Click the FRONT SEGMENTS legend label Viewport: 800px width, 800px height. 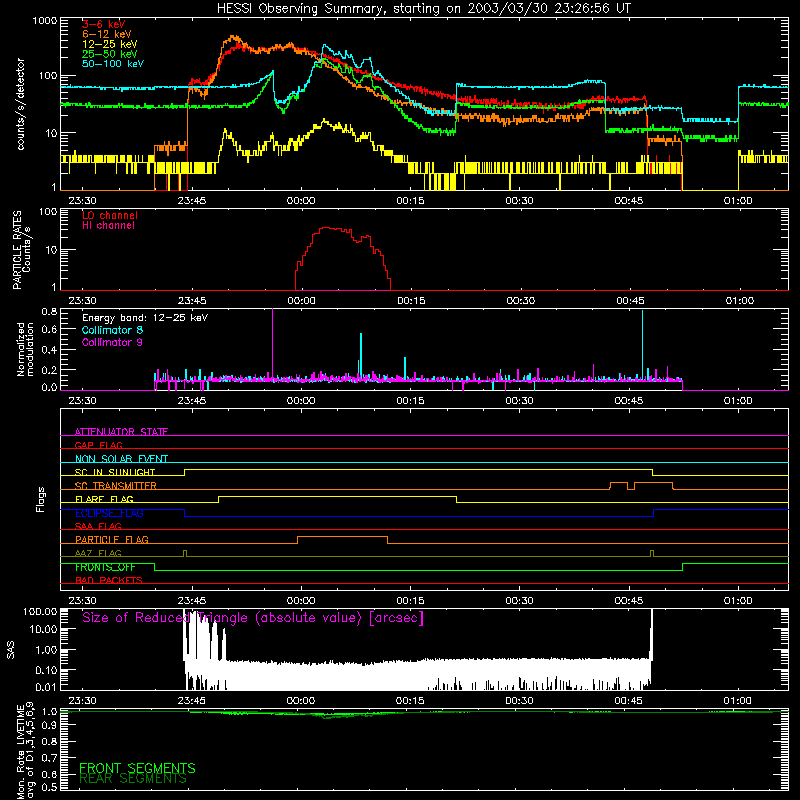[x=137, y=768]
